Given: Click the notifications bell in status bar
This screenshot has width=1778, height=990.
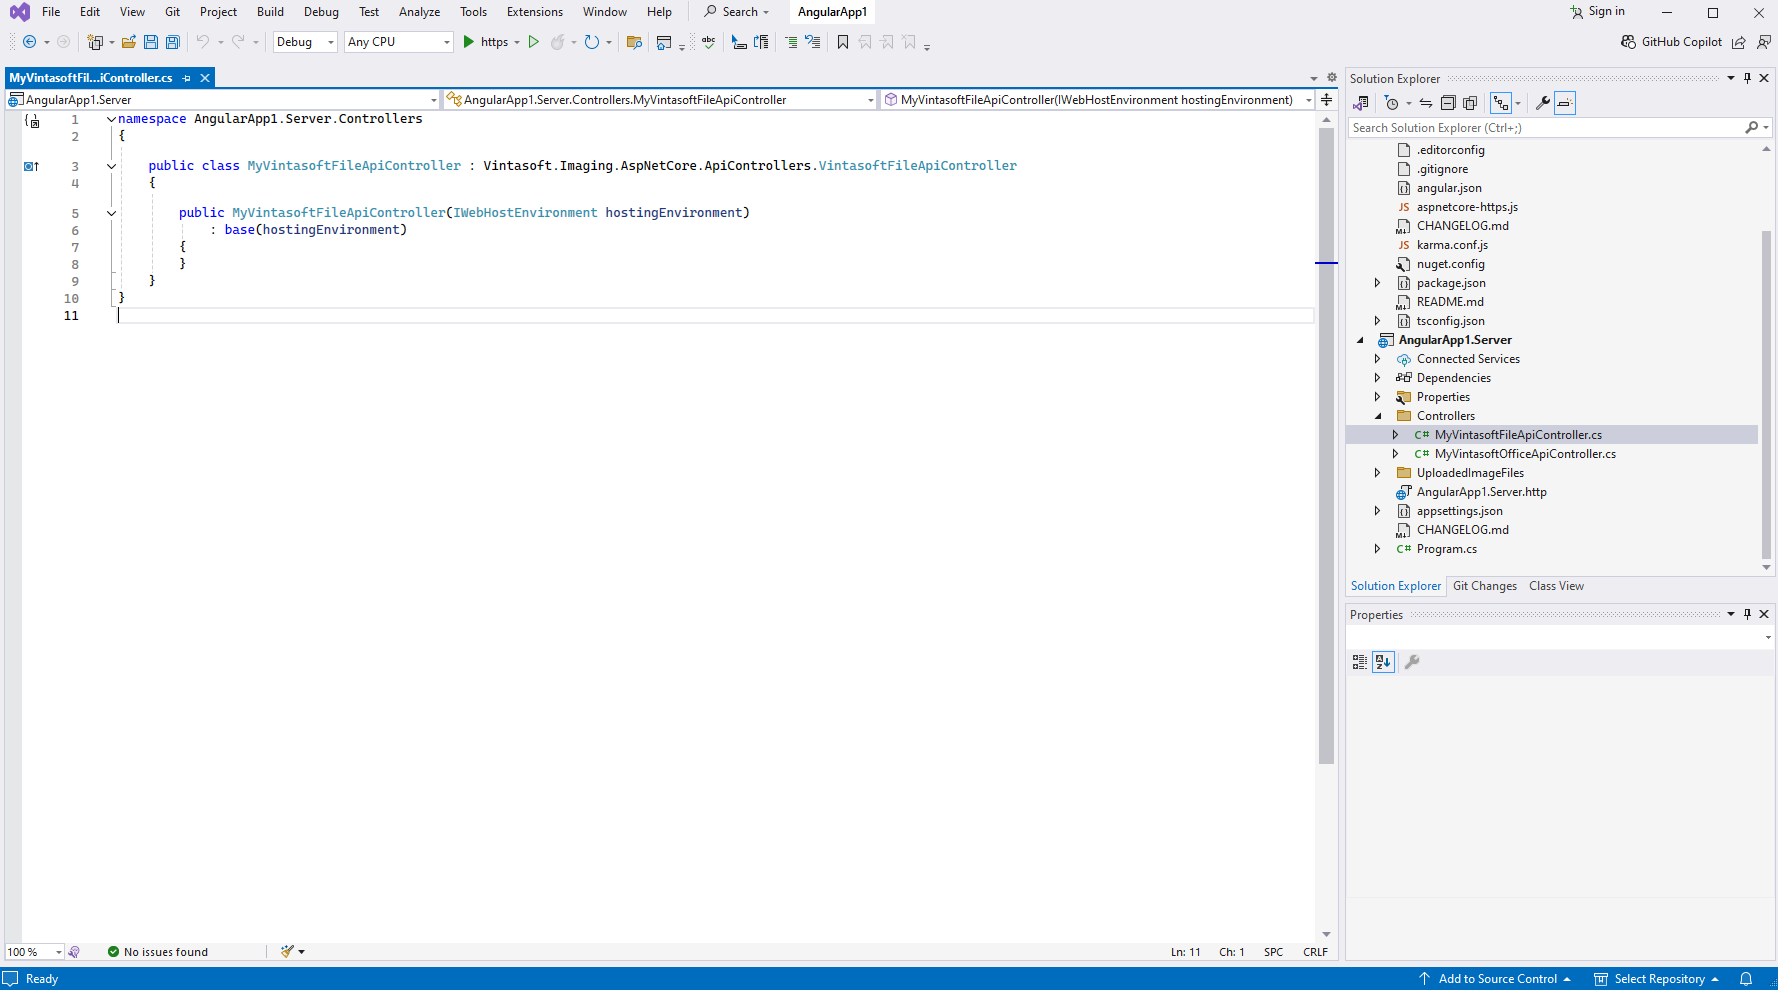Looking at the screenshot, I should [1746, 979].
